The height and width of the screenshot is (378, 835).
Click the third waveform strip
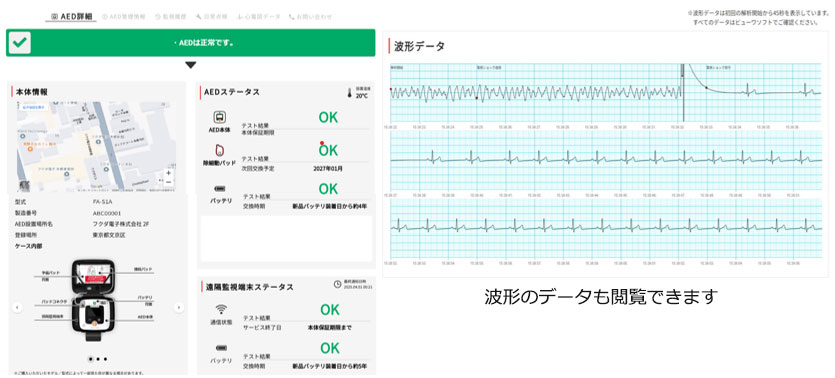[x=606, y=229]
